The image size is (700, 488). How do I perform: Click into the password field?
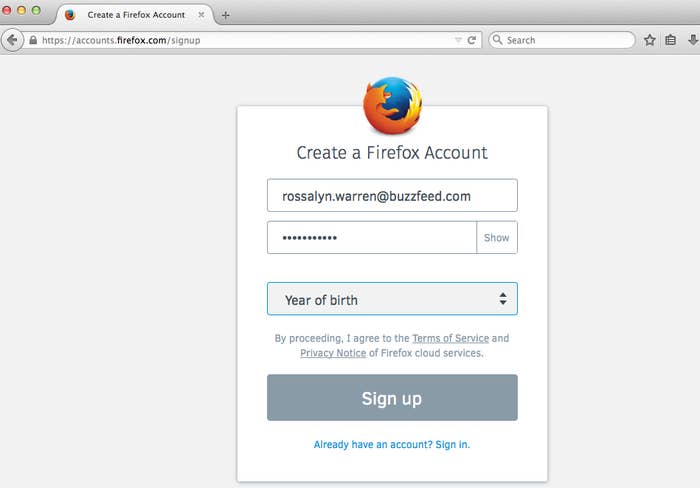click(372, 238)
